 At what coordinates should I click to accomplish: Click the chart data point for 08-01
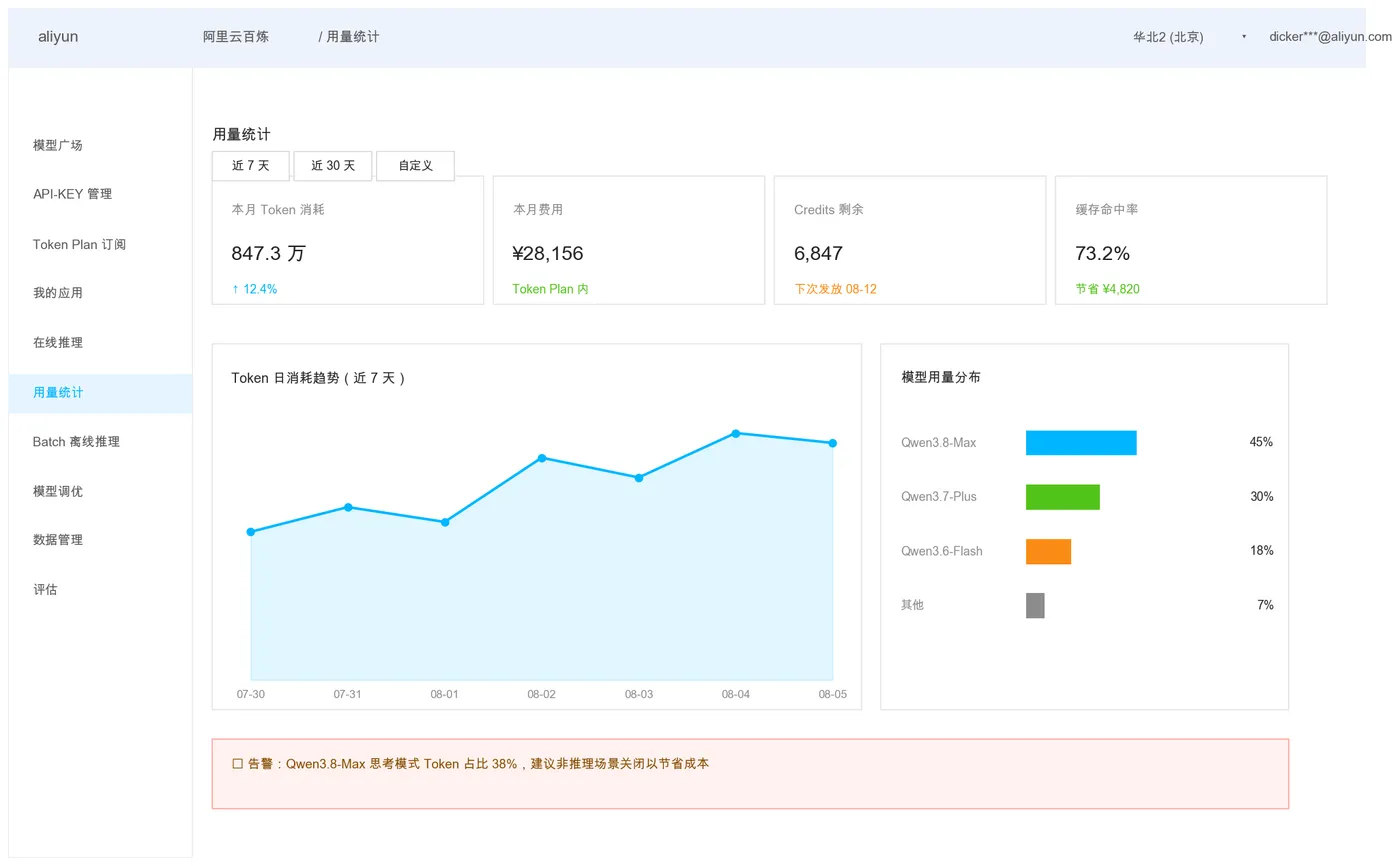click(445, 522)
